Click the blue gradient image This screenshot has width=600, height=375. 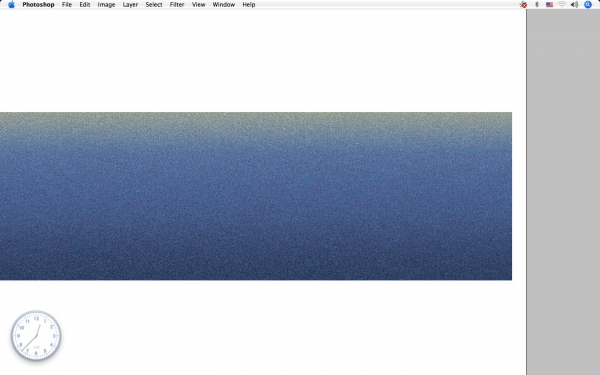tap(256, 196)
